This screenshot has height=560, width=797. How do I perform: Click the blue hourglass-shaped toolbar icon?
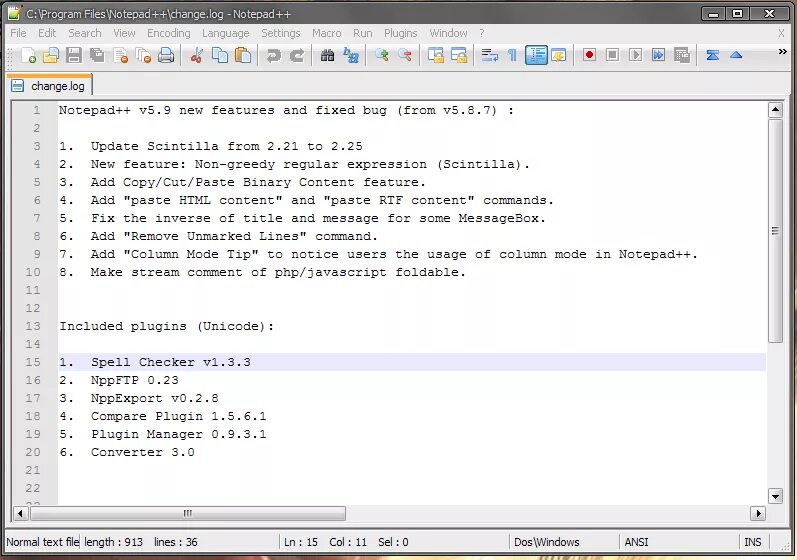pos(713,55)
